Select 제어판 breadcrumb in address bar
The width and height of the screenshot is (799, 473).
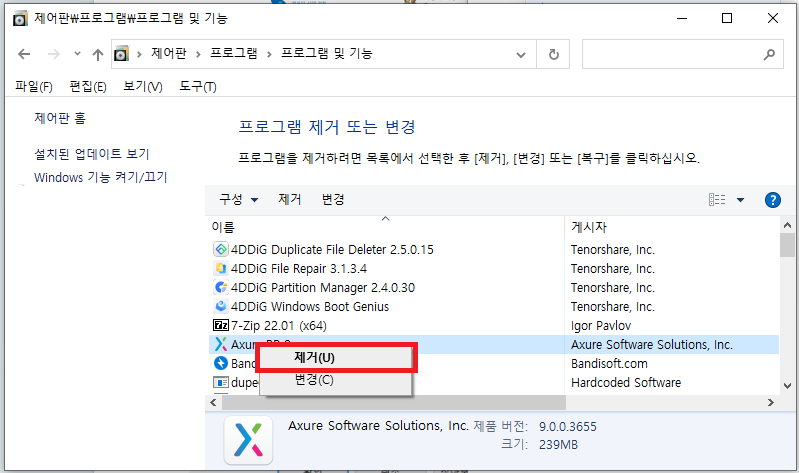(x=169, y=53)
